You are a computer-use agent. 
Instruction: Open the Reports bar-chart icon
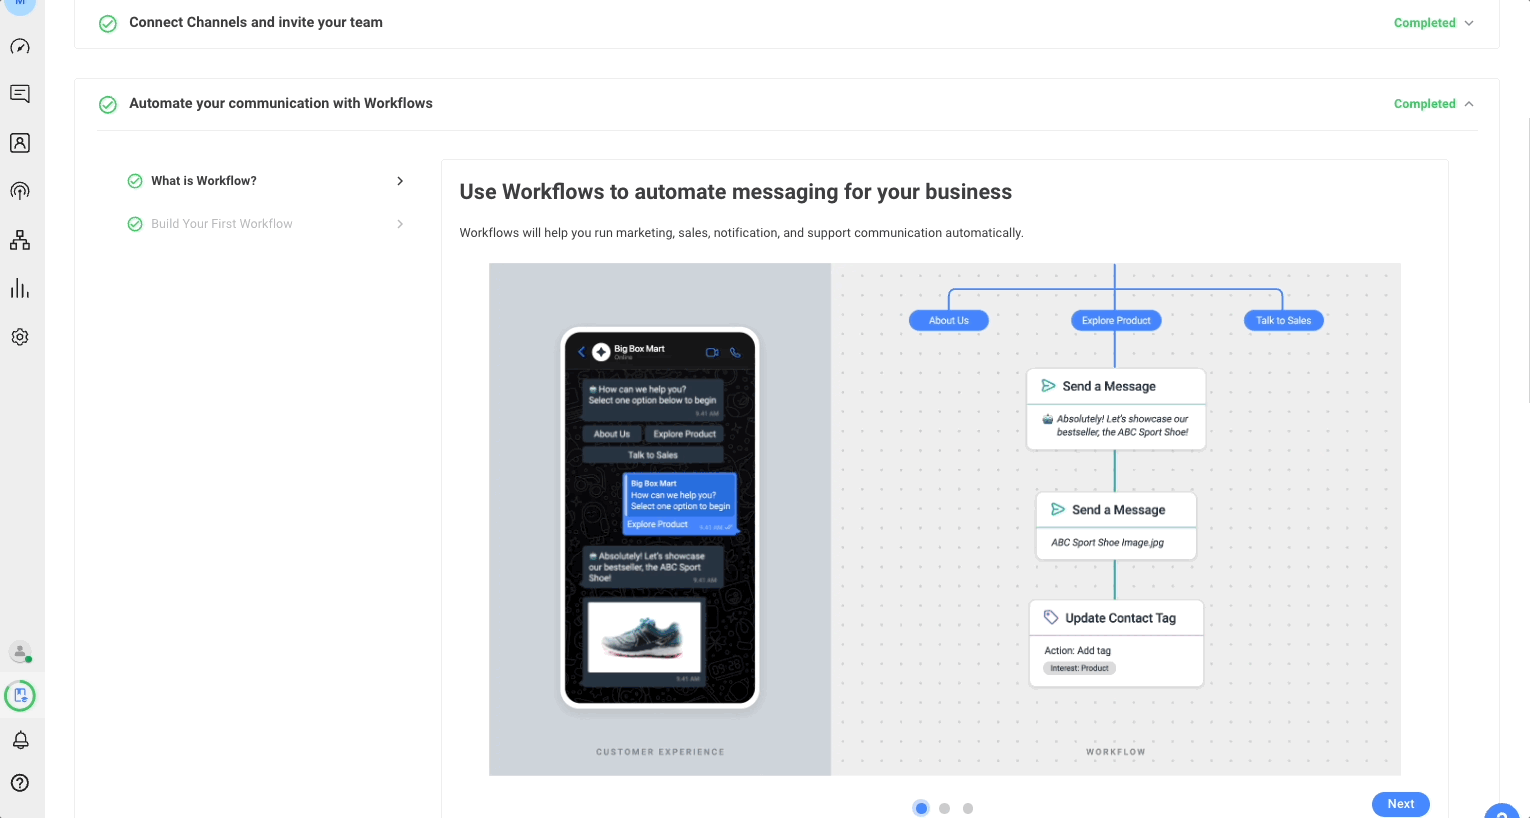coord(20,288)
